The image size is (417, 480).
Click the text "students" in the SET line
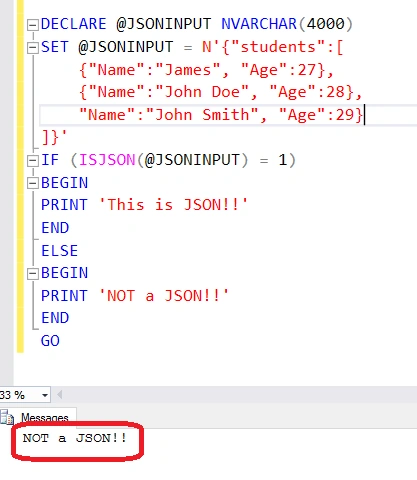278,47
